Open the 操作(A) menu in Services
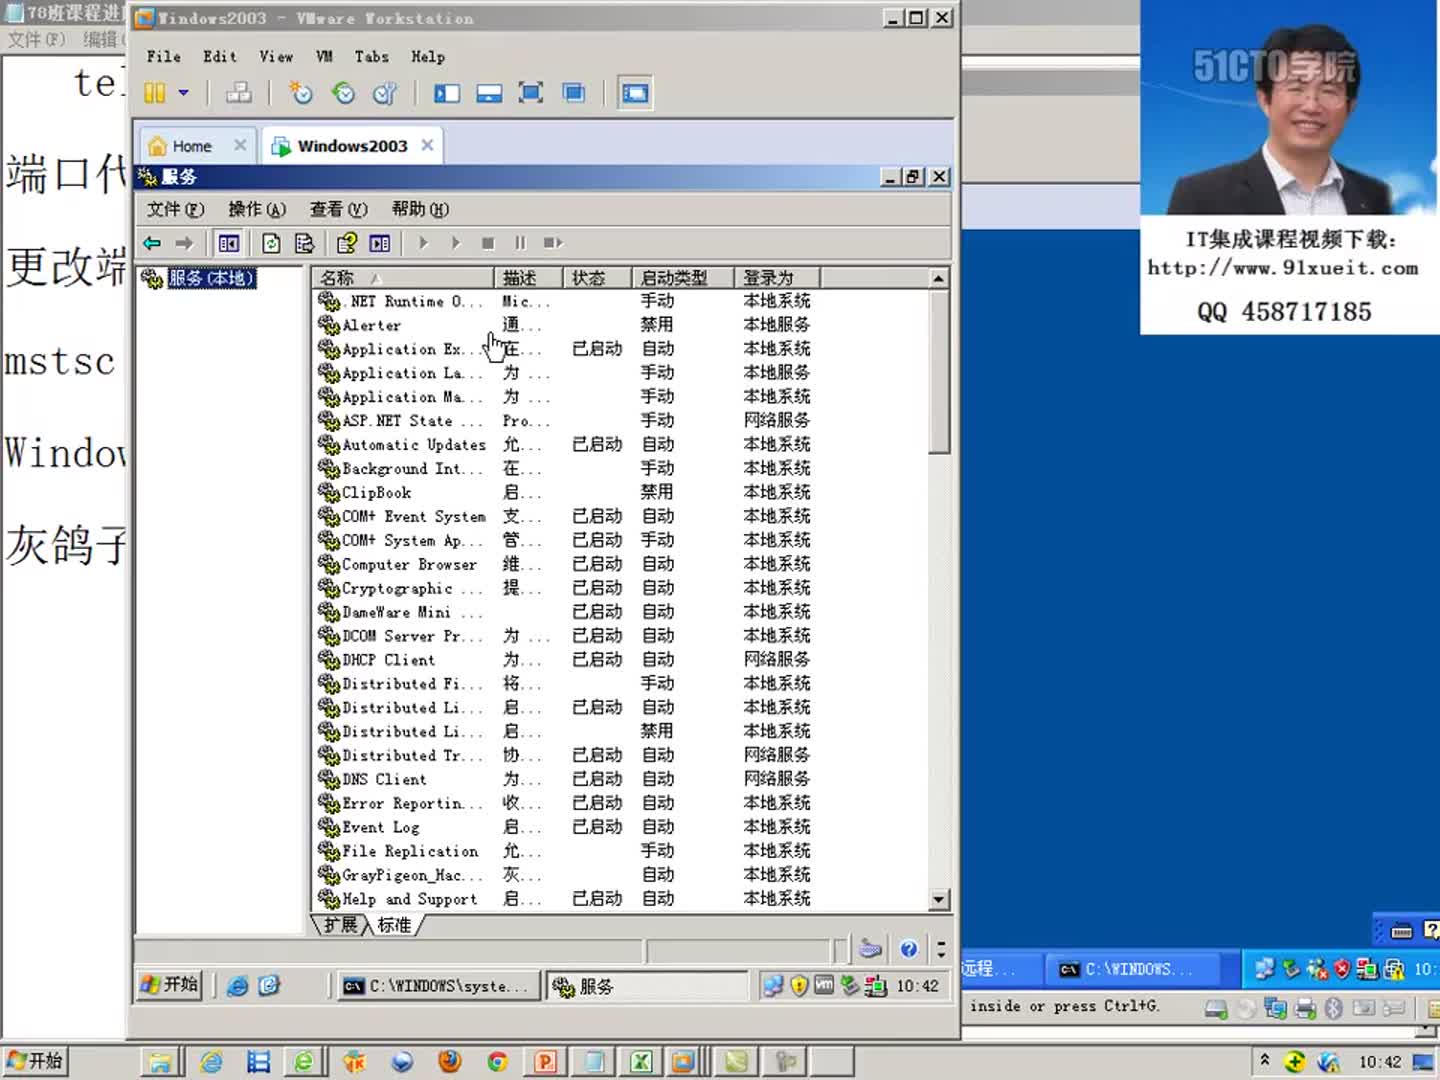Image resolution: width=1440 pixels, height=1080 pixels. (x=257, y=209)
